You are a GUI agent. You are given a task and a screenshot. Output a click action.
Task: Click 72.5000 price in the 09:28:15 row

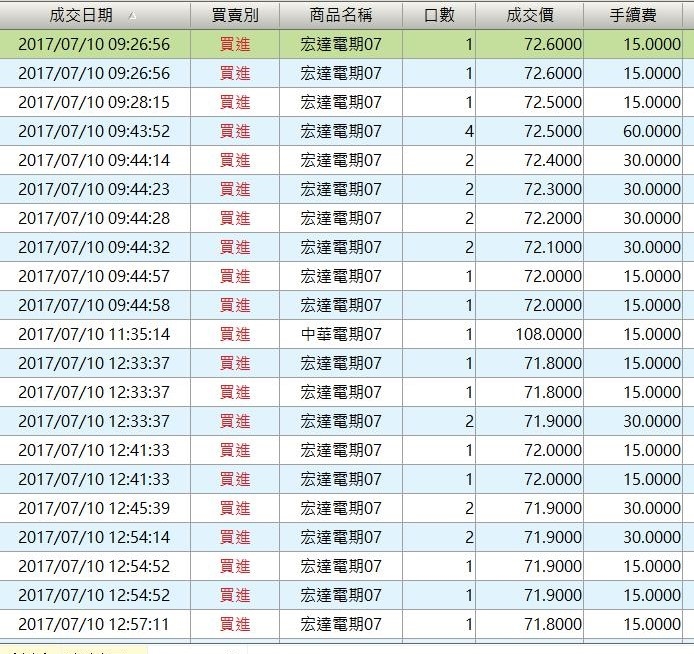pos(530,102)
